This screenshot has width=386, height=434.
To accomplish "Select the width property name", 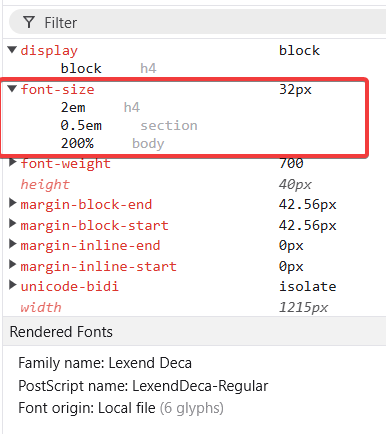I will coord(41,307).
